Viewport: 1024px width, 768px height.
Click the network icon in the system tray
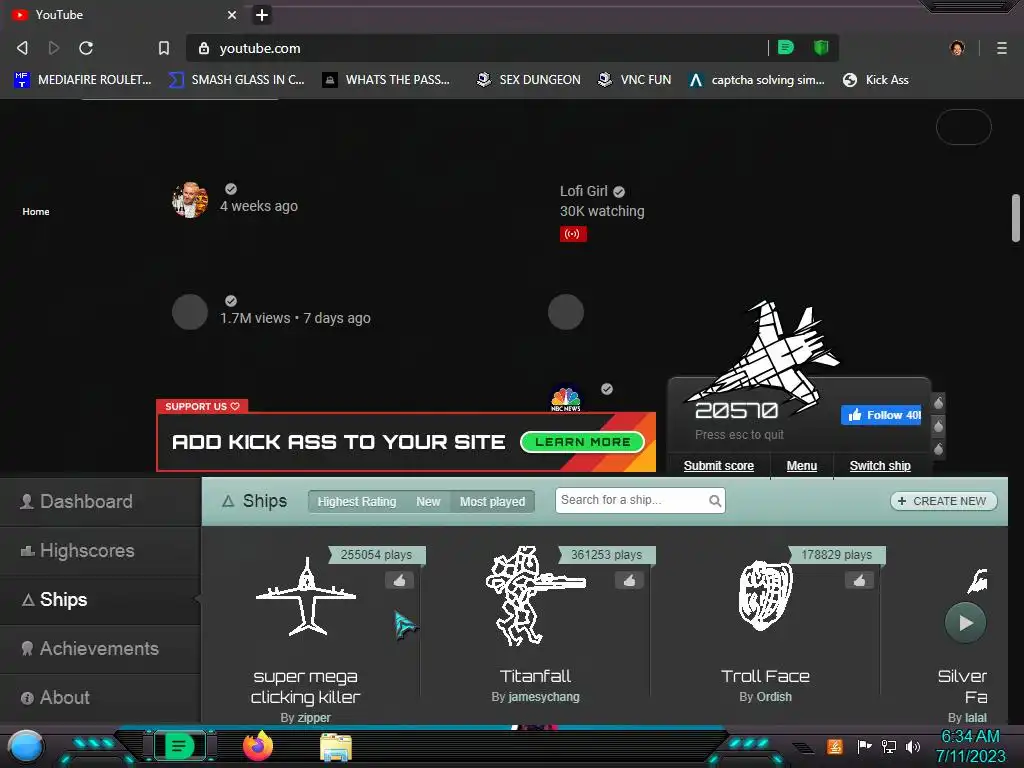[889, 746]
